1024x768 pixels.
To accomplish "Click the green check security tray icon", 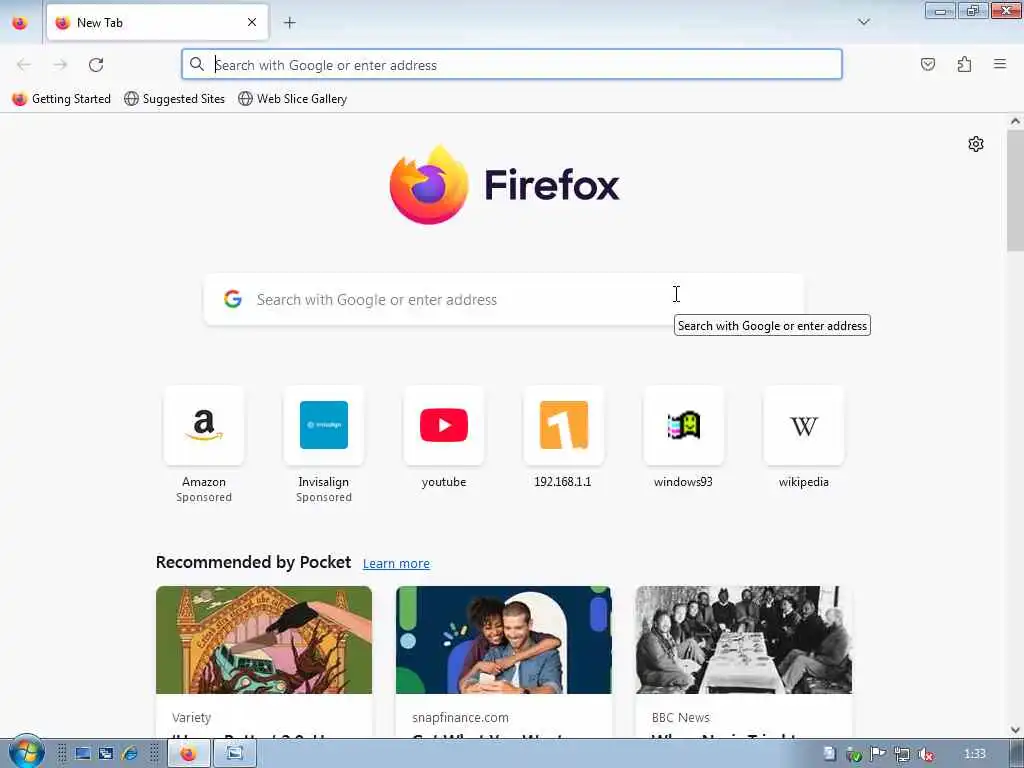I will click(x=854, y=755).
